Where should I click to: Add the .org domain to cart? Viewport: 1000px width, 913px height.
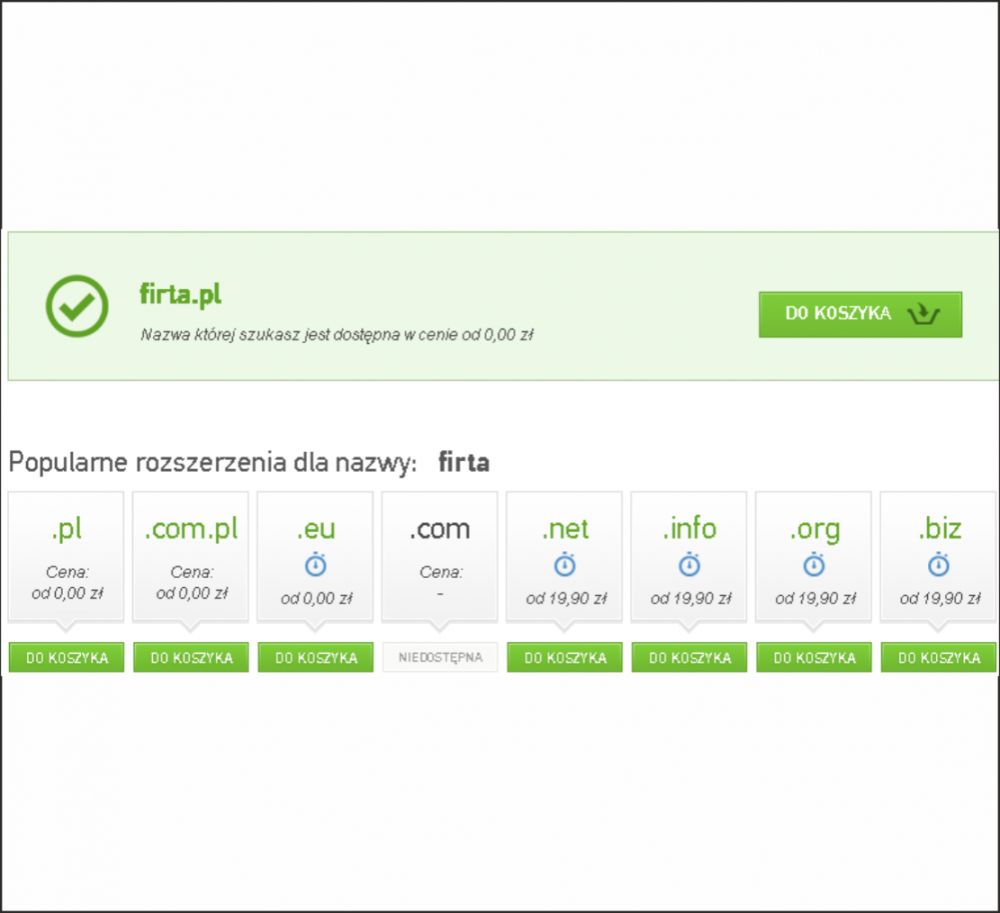[x=814, y=658]
